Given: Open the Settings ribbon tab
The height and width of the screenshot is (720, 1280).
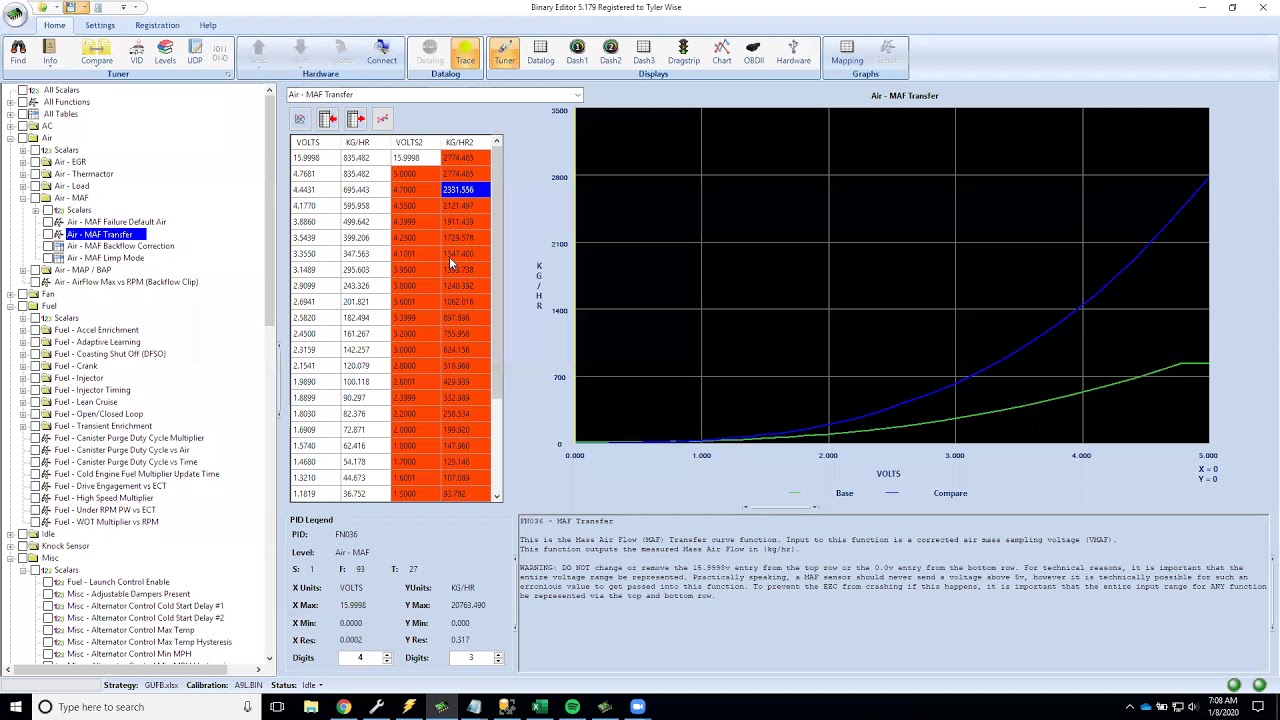Looking at the screenshot, I should point(100,25).
